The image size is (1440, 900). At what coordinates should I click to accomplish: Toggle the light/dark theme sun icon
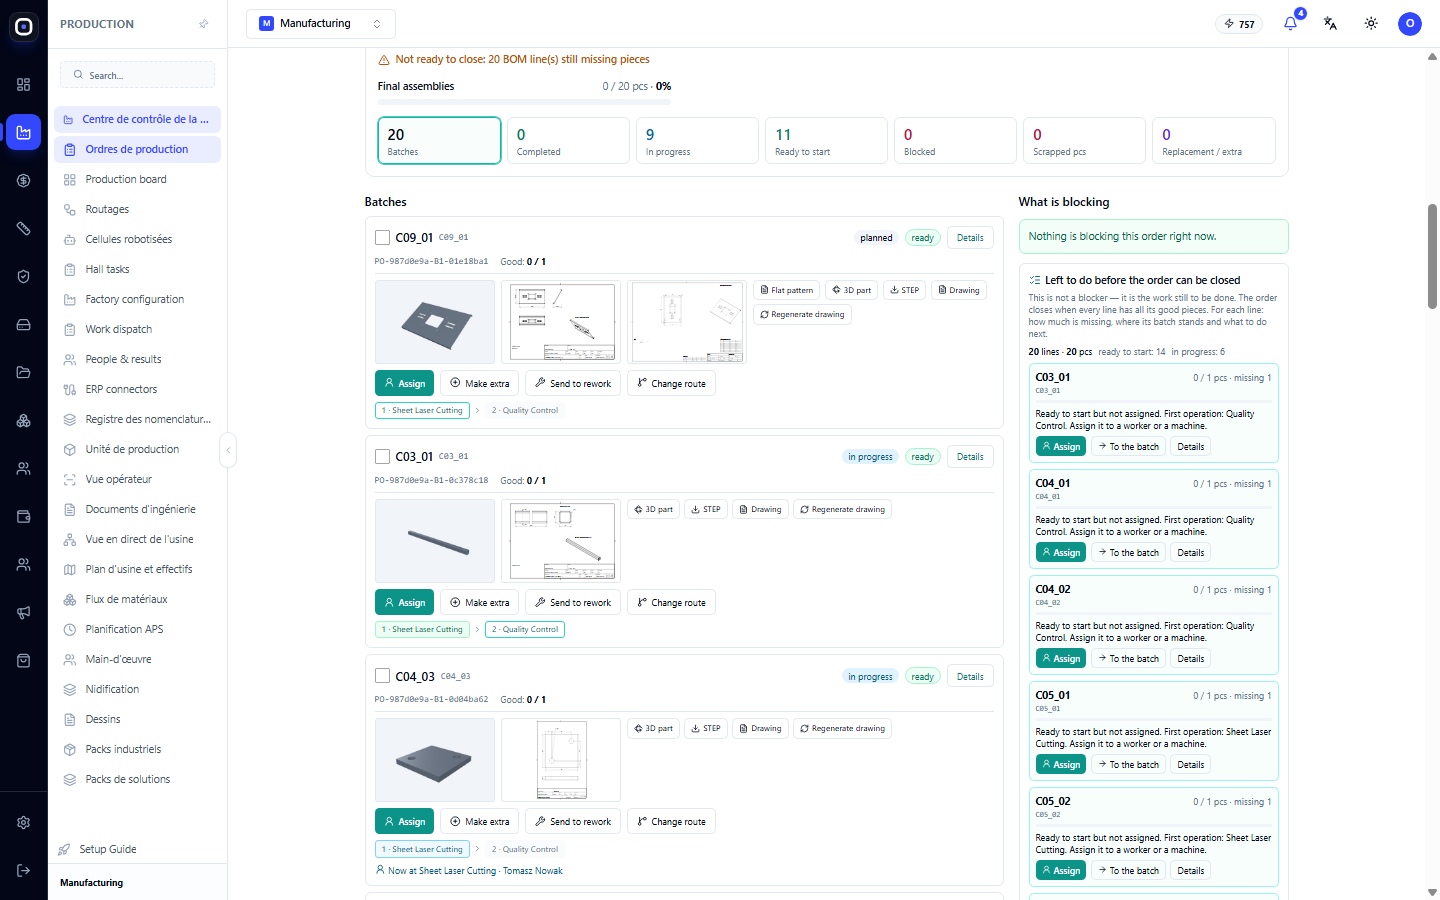(1371, 23)
